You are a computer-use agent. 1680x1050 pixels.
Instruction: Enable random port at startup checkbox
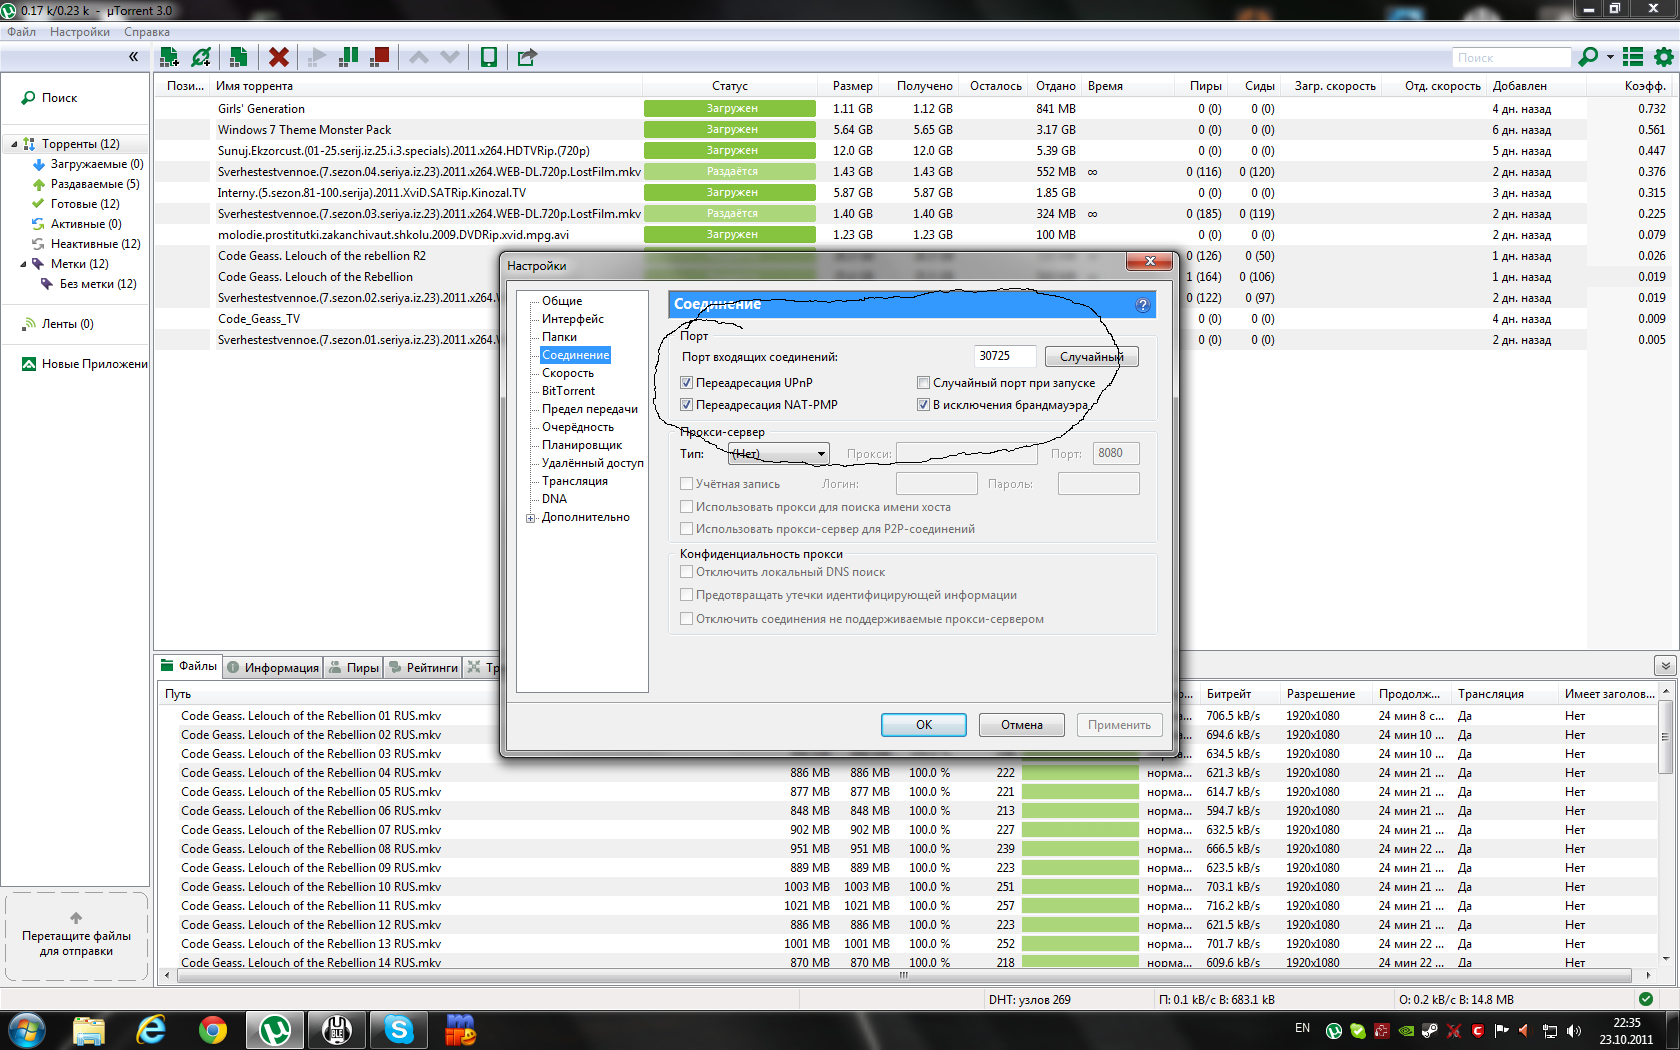tap(923, 383)
